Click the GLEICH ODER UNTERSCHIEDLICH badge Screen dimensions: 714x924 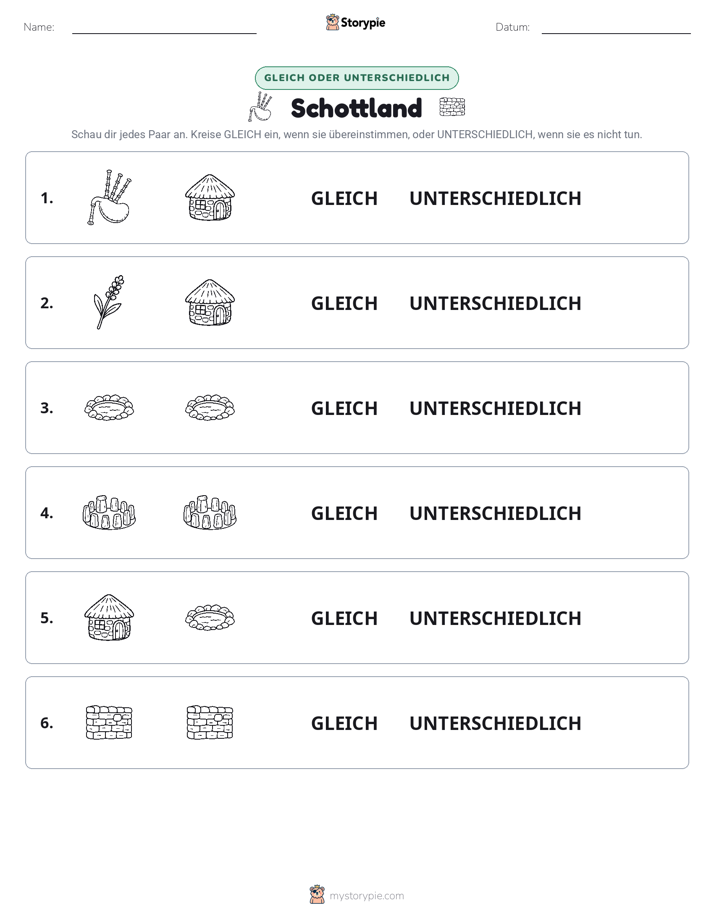(357, 78)
